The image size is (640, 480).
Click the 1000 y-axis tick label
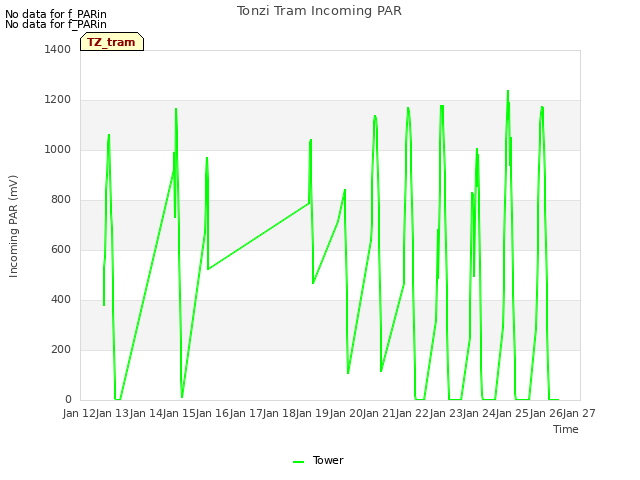click(x=58, y=149)
